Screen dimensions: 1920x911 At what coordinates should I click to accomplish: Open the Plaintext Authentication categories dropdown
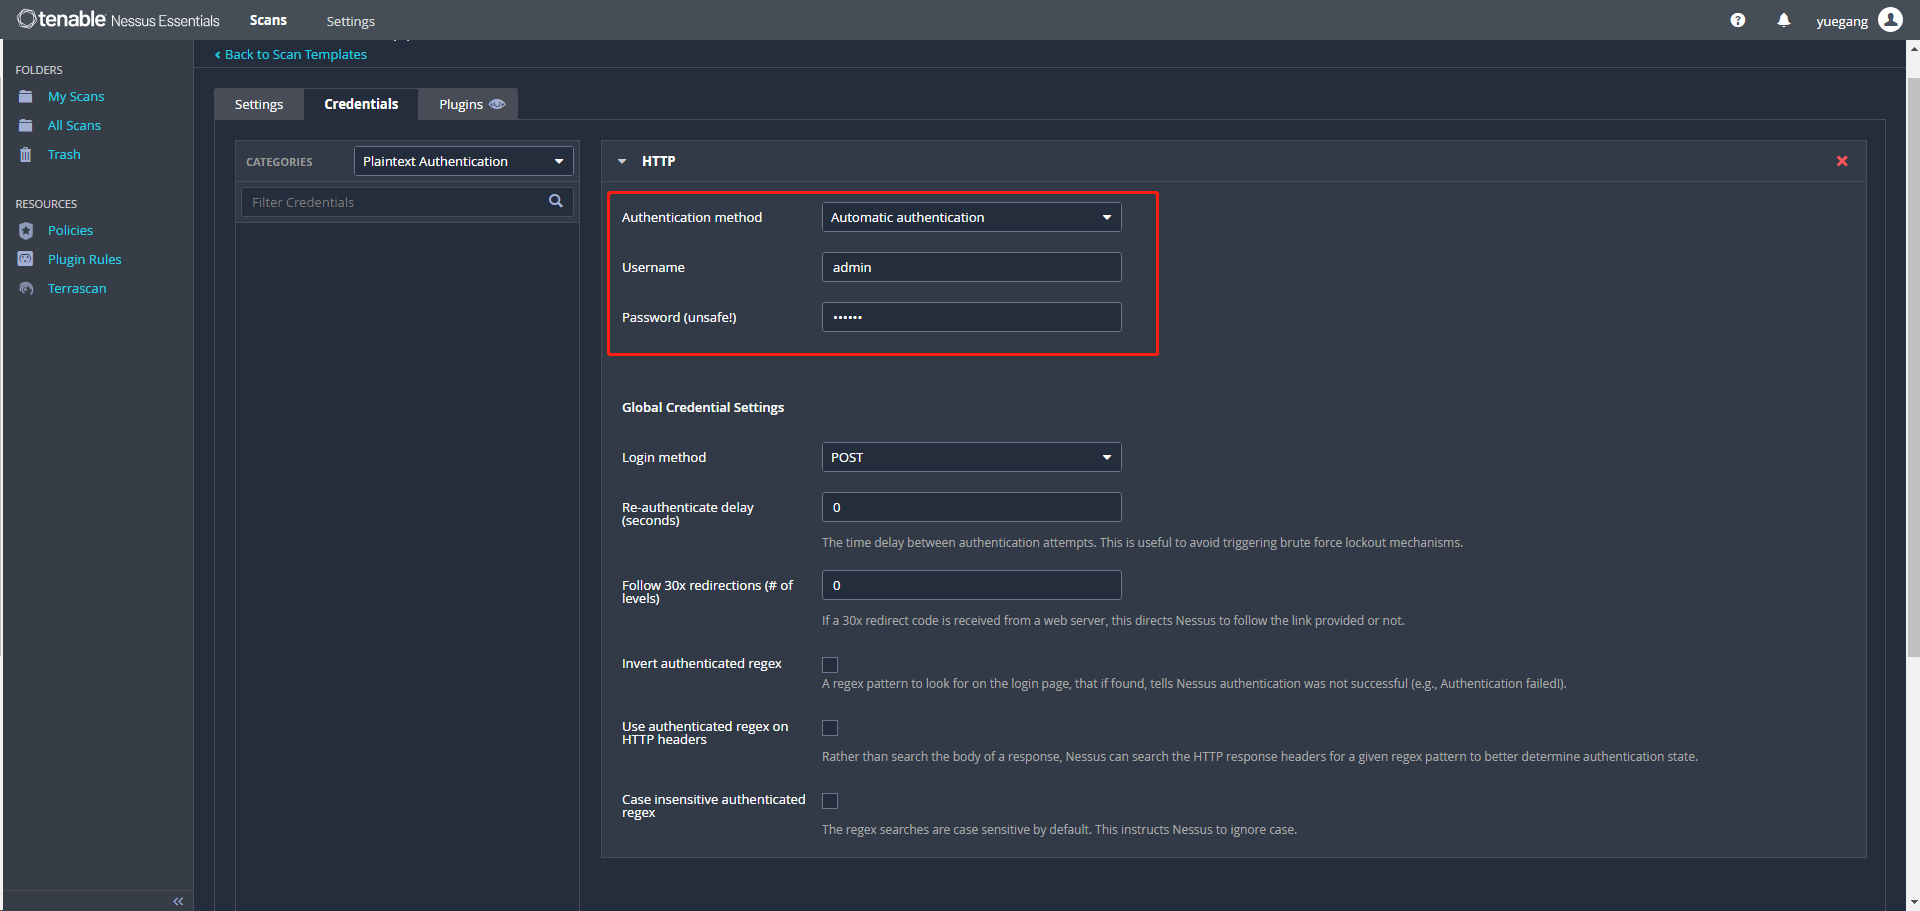(464, 161)
